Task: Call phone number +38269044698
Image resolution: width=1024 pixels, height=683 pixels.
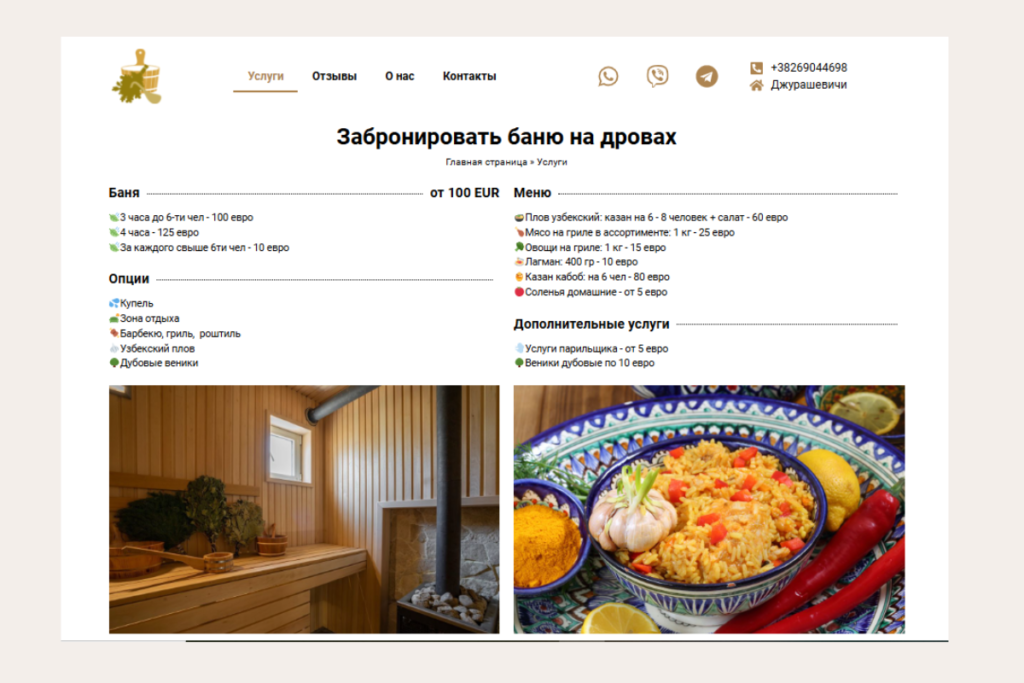Action: 808,68
